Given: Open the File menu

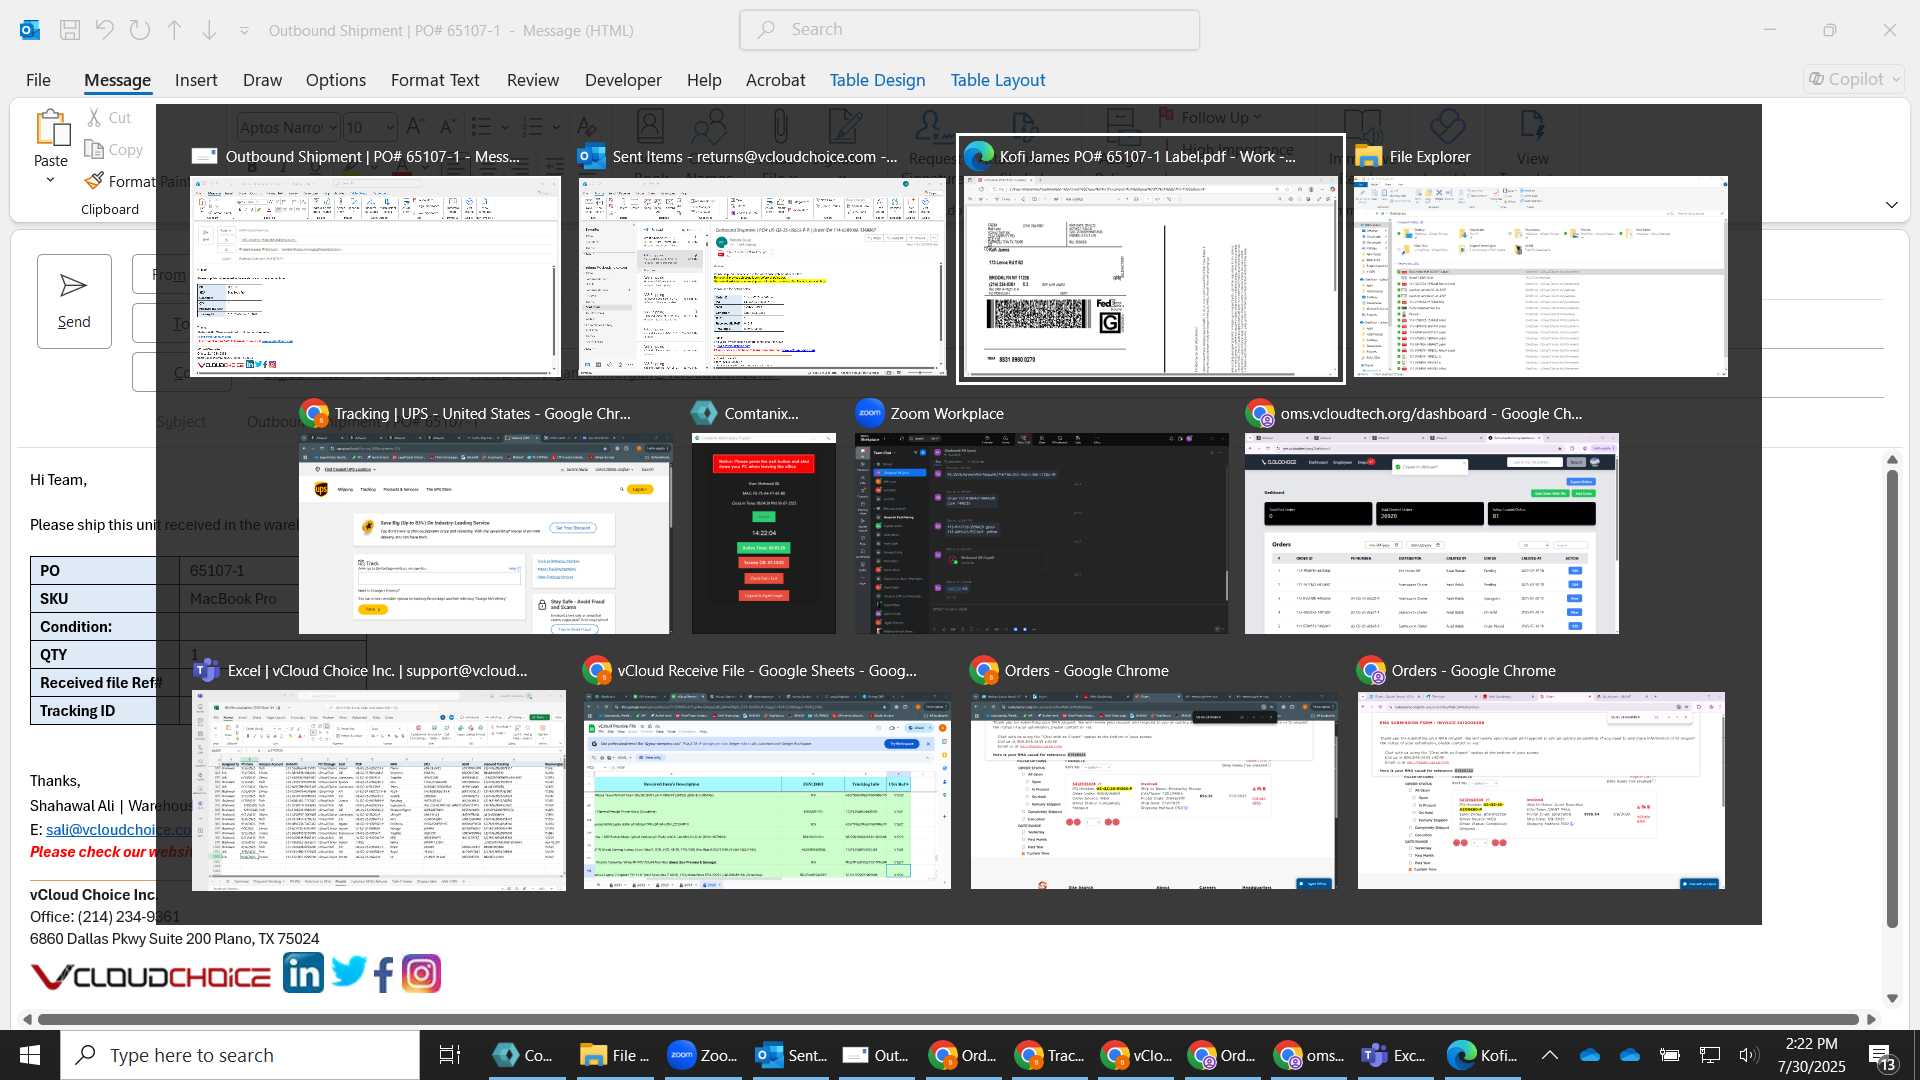Looking at the screenshot, I should [x=38, y=80].
